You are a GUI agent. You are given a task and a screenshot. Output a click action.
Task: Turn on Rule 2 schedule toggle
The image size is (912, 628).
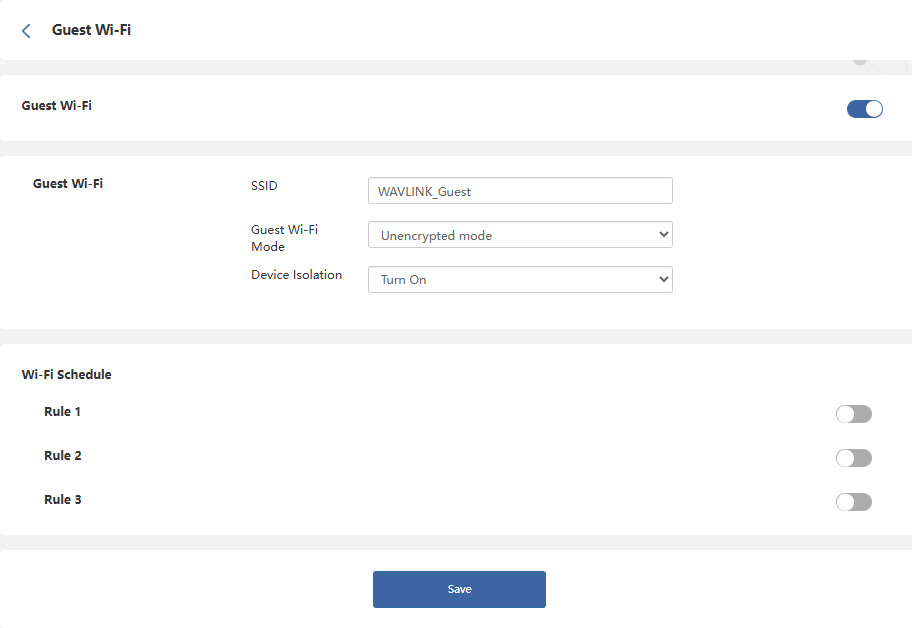click(x=853, y=458)
